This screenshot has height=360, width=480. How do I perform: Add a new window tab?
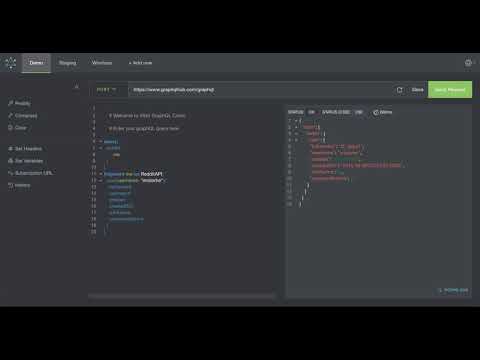click(x=140, y=63)
